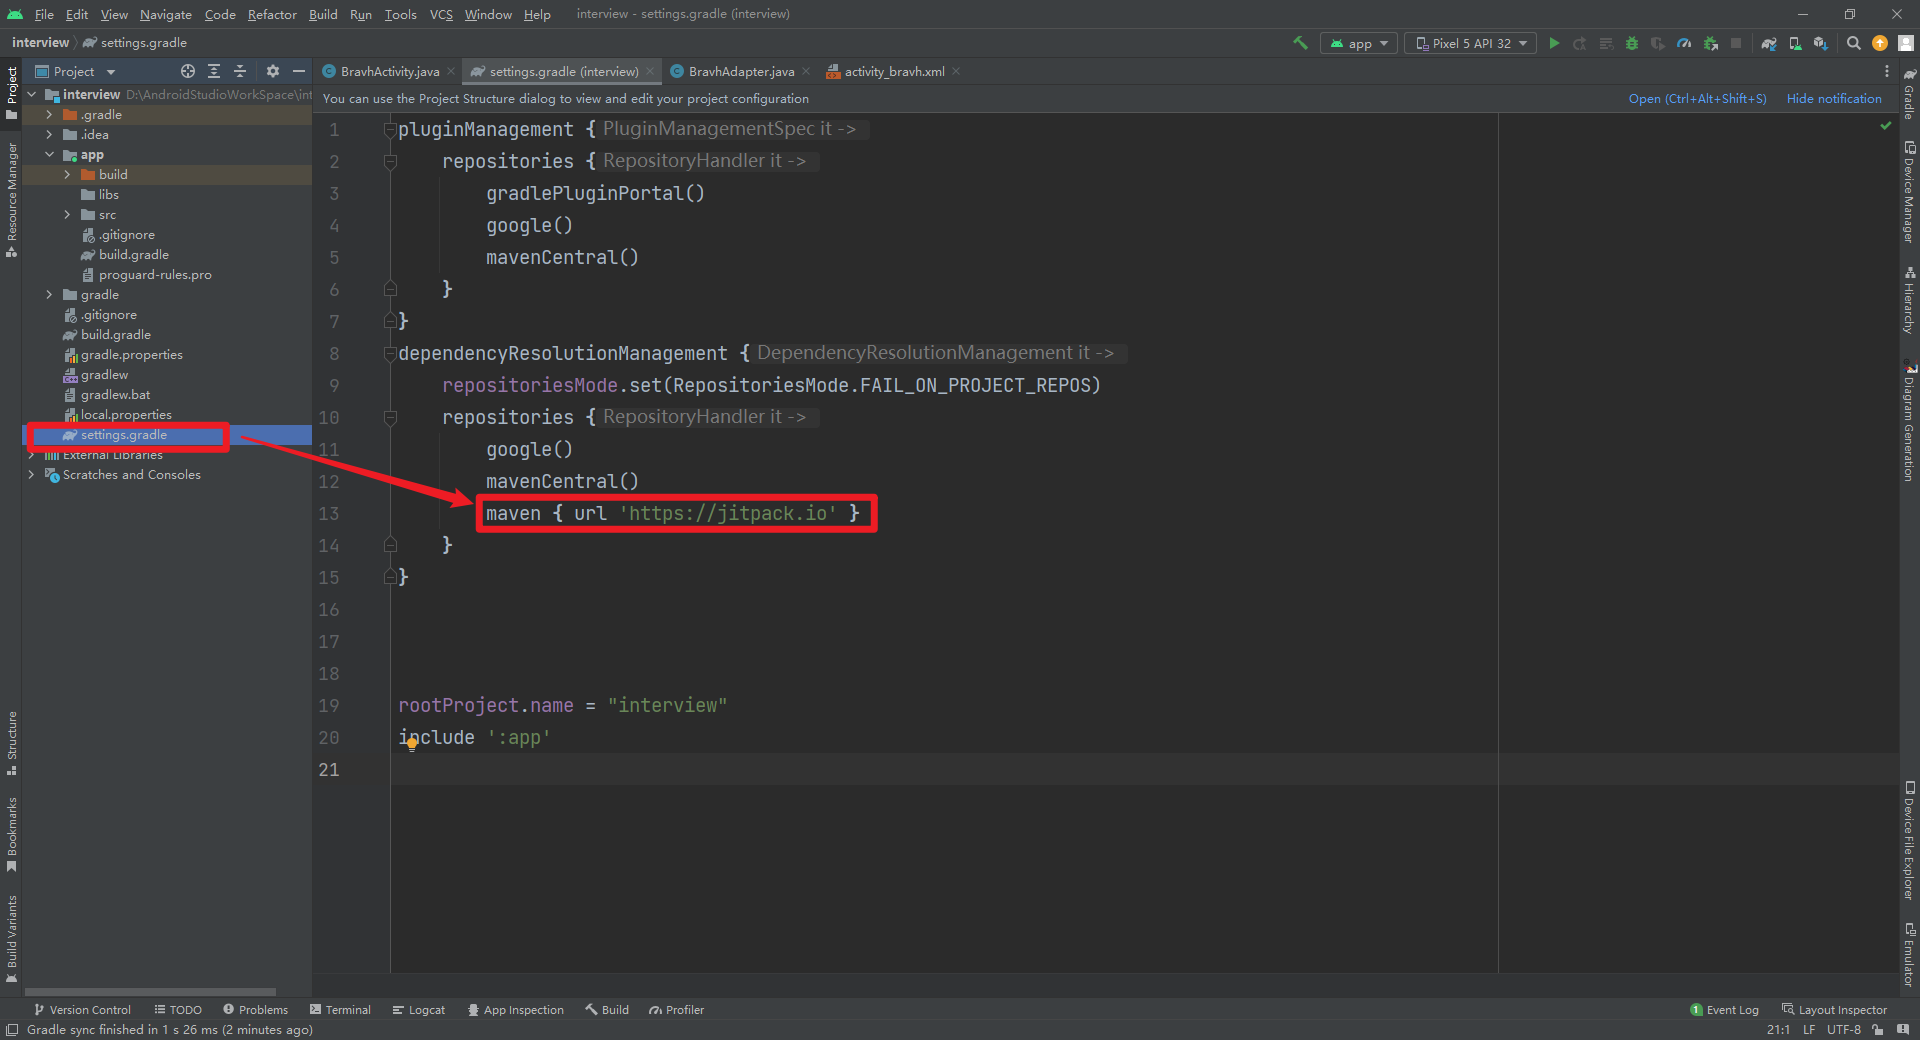Toggle the Emulator side panel

click(1909, 954)
